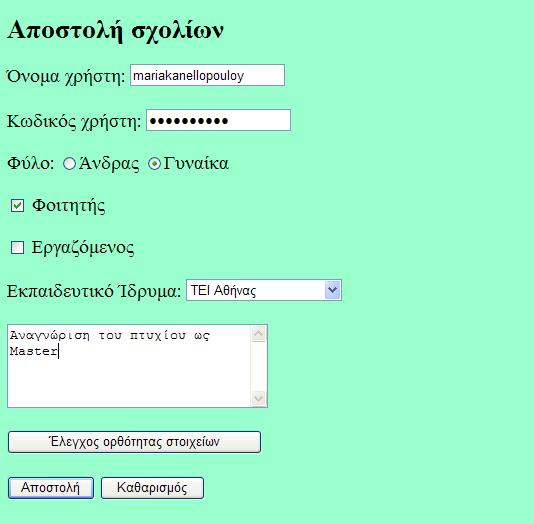Click the Εκπαιδευτικό Ίδρυμα label

coord(94,291)
